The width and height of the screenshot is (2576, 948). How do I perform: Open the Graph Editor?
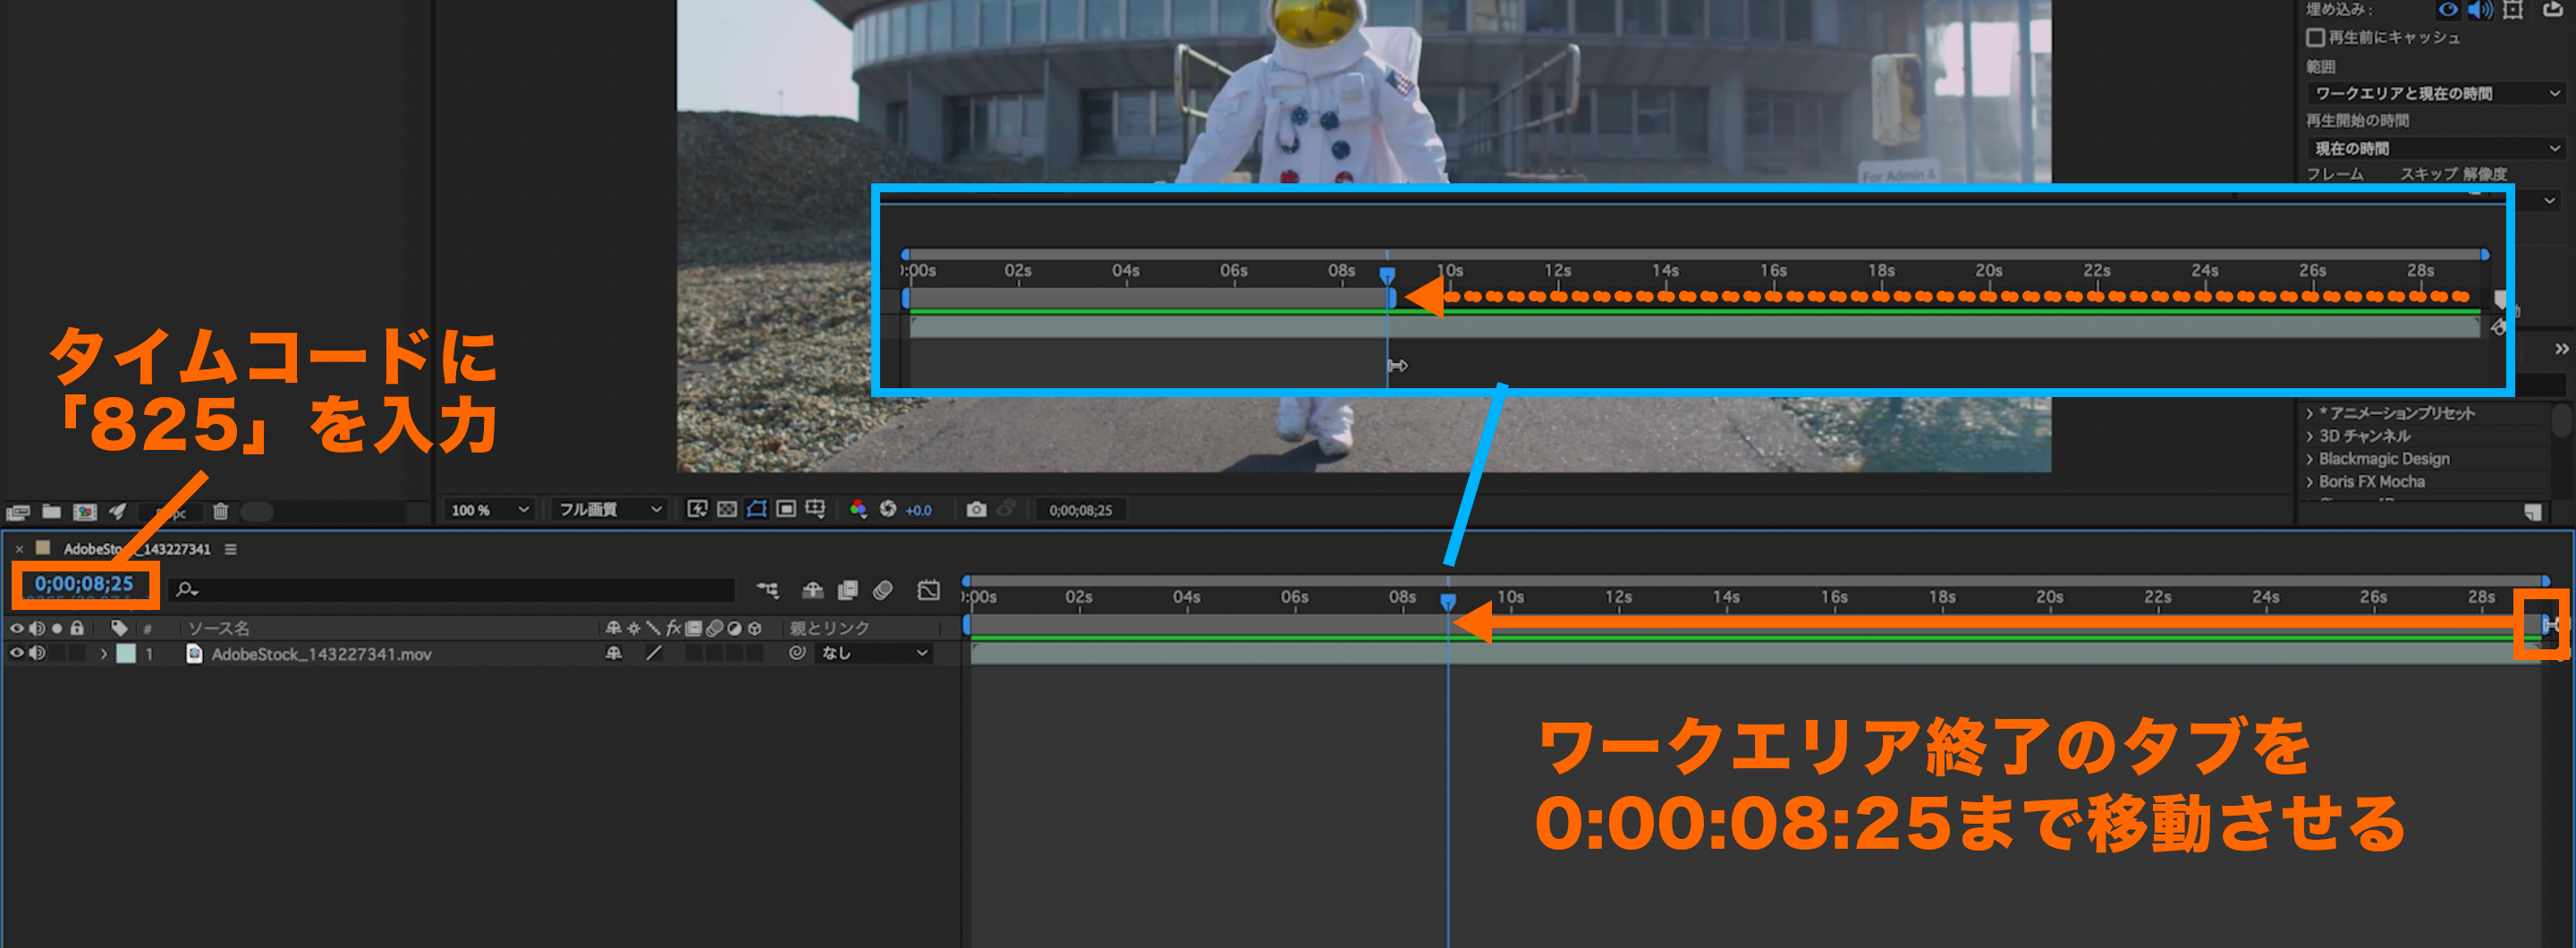click(x=929, y=590)
